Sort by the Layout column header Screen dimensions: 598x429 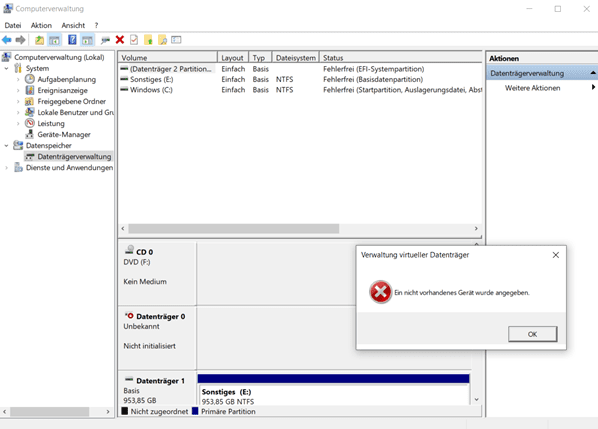(x=233, y=58)
